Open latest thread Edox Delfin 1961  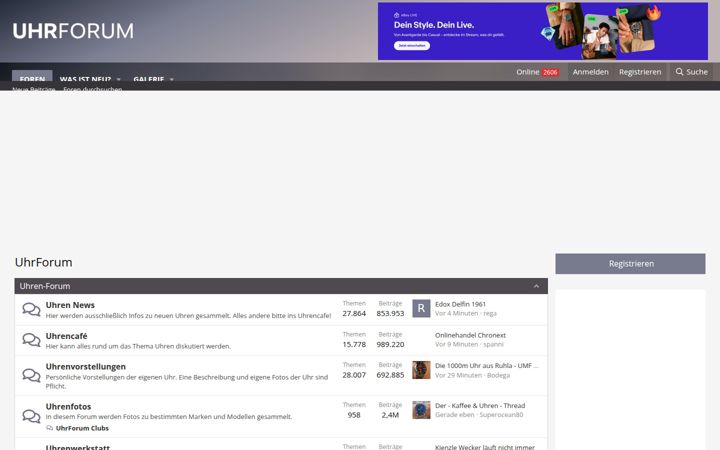pyautogui.click(x=461, y=304)
